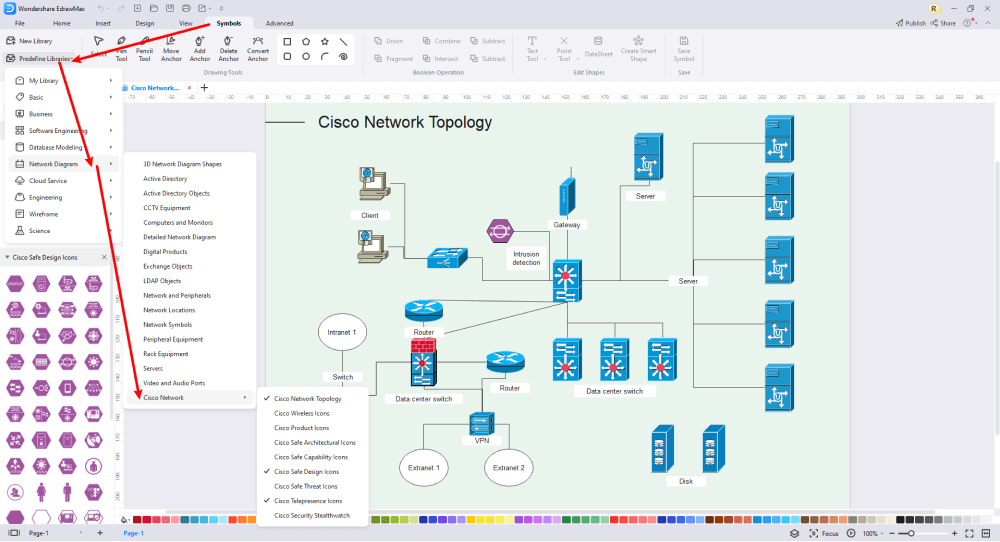Image resolution: width=1000 pixels, height=542 pixels.
Task: Toggle Cisco Product Icons library
Action: (x=312, y=428)
